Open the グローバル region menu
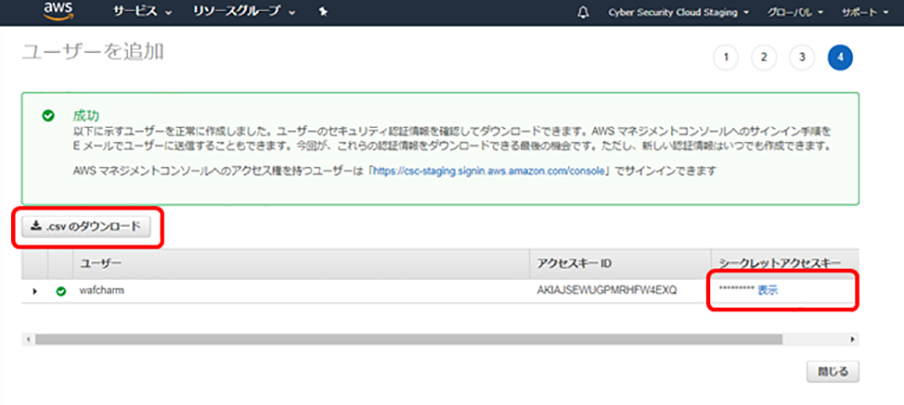The height and width of the screenshot is (405, 904). (795, 12)
